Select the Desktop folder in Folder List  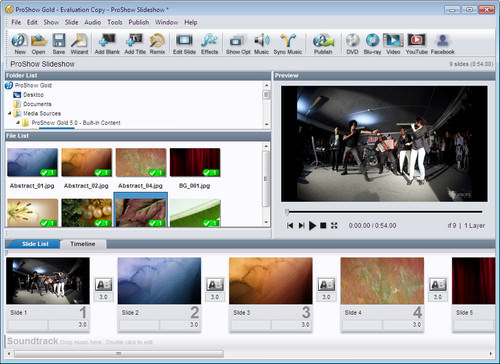pos(33,95)
